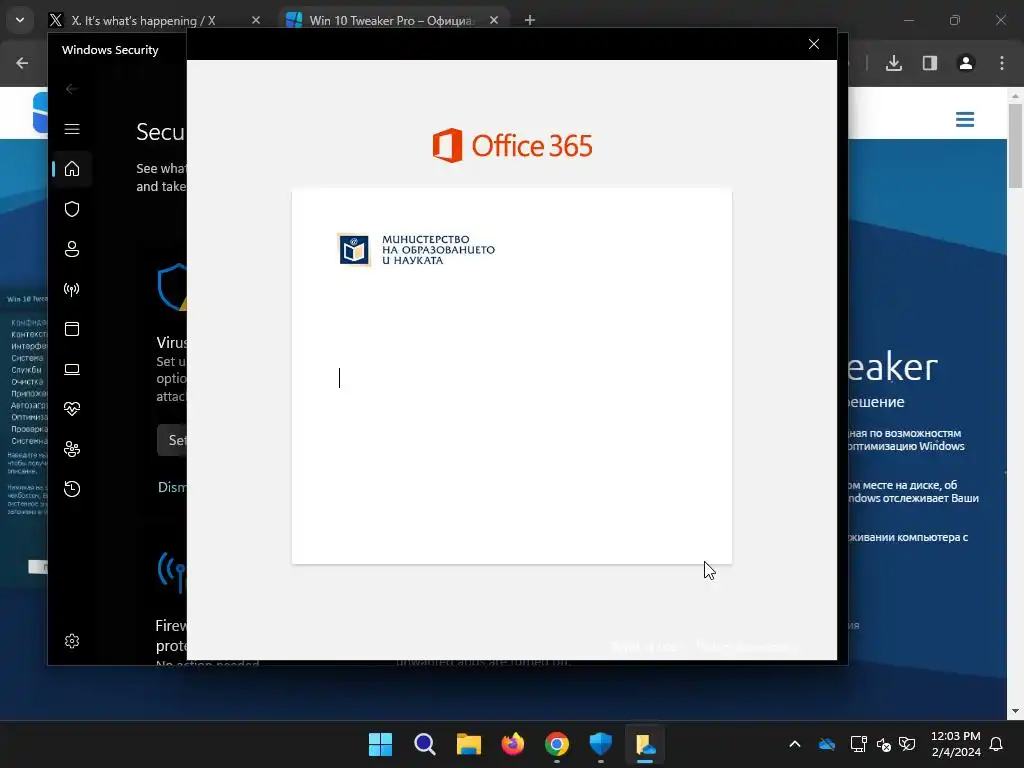Click the browser page vertical scrollbar
1024x768 pixels.
click(x=1015, y=146)
